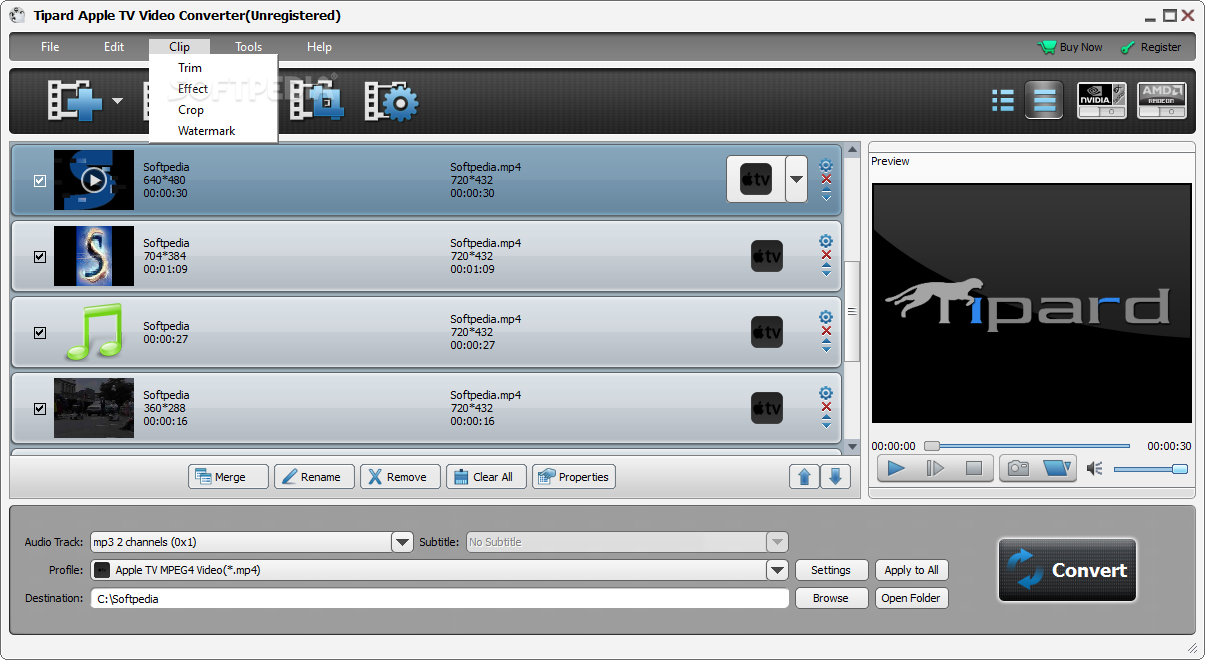Open Preferences film-gear toolbar icon
1205x660 pixels.
point(391,101)
